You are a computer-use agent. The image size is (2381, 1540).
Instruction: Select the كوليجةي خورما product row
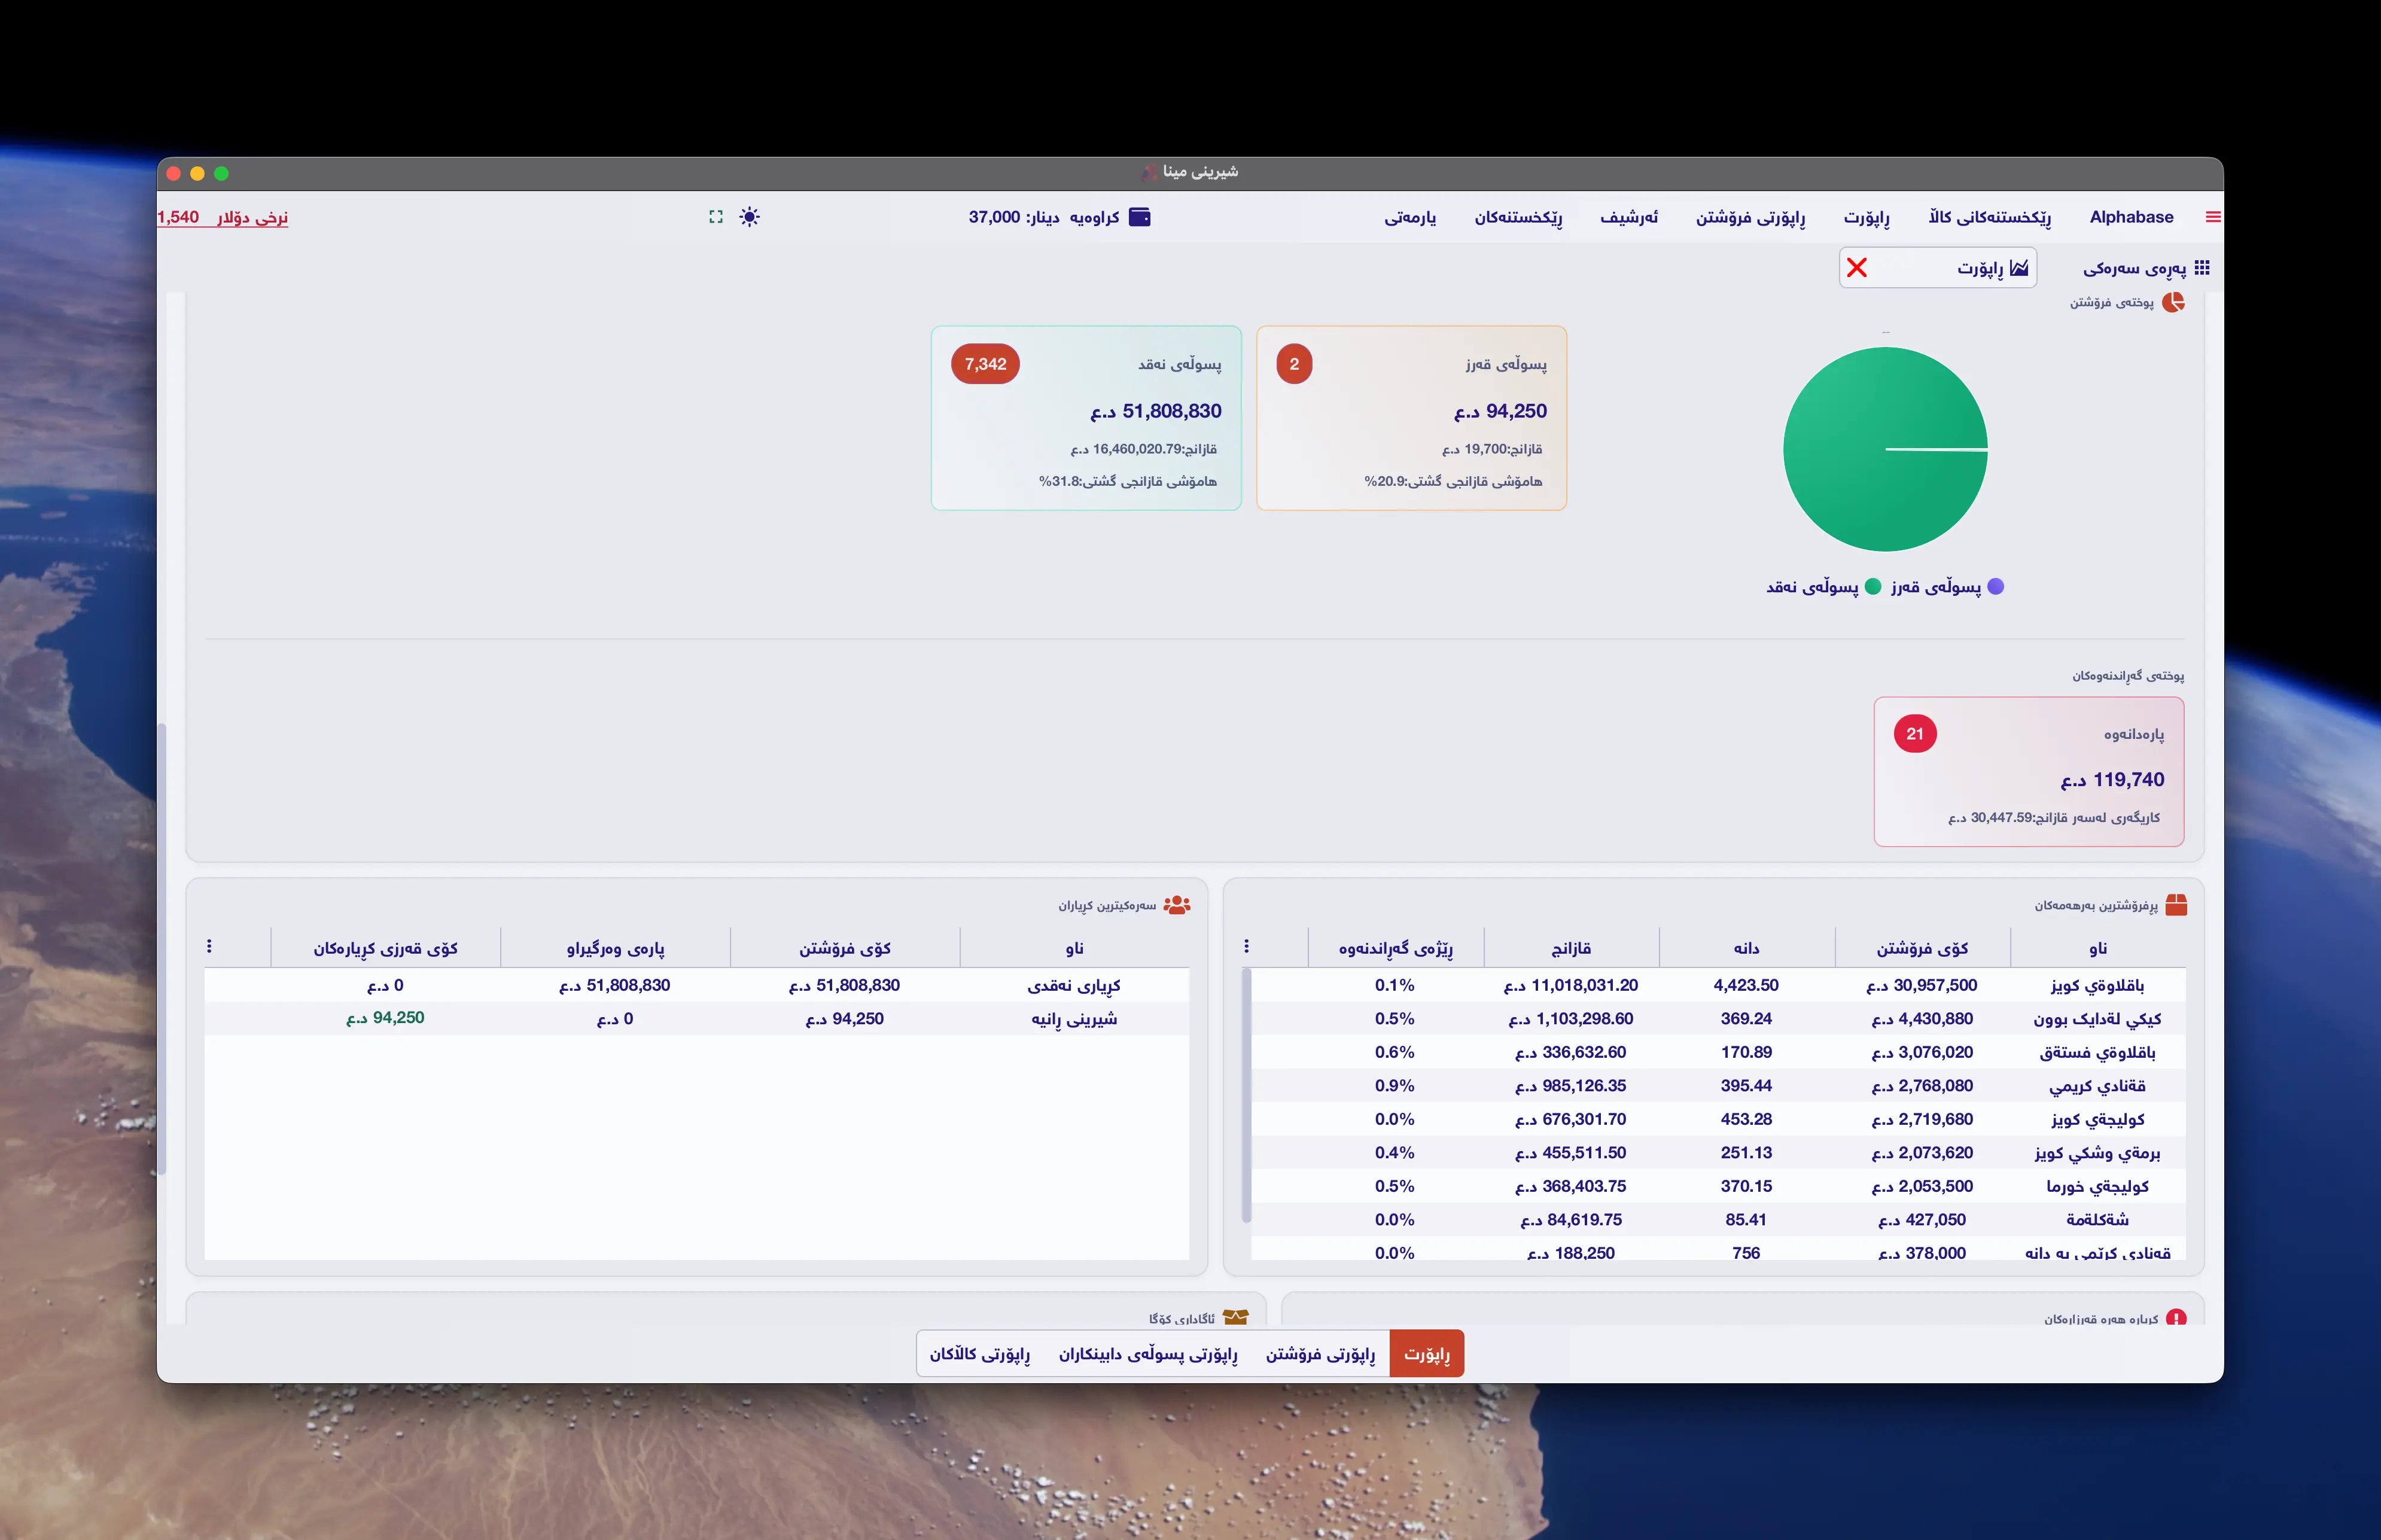click(1718, 1186)
